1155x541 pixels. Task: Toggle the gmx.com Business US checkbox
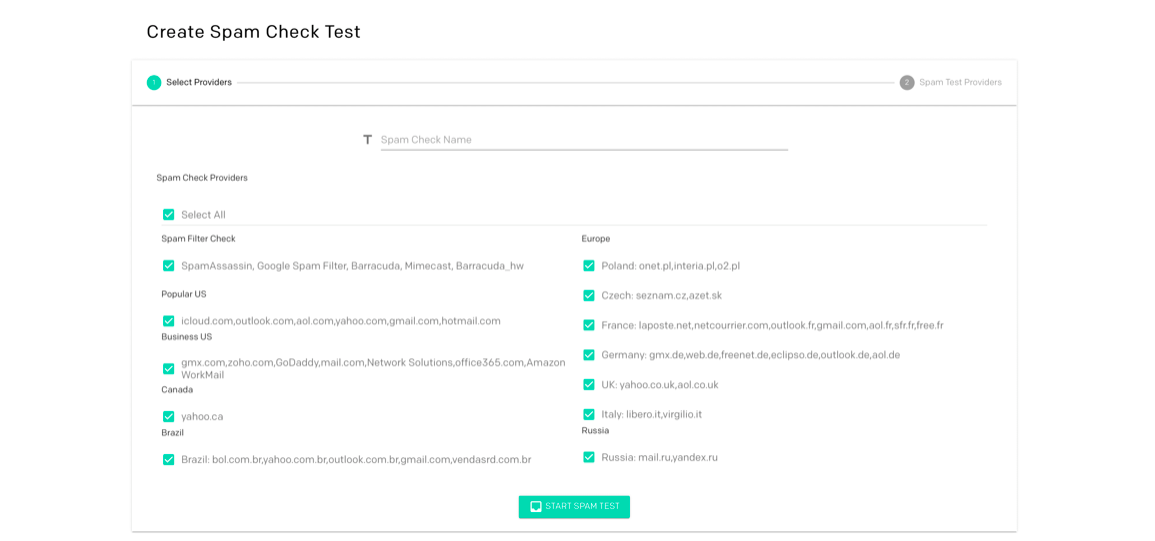coord(169,369)
